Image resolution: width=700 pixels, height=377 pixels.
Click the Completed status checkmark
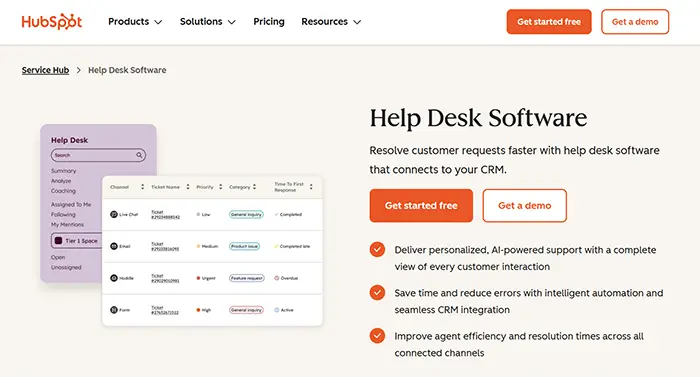[276, 214]
